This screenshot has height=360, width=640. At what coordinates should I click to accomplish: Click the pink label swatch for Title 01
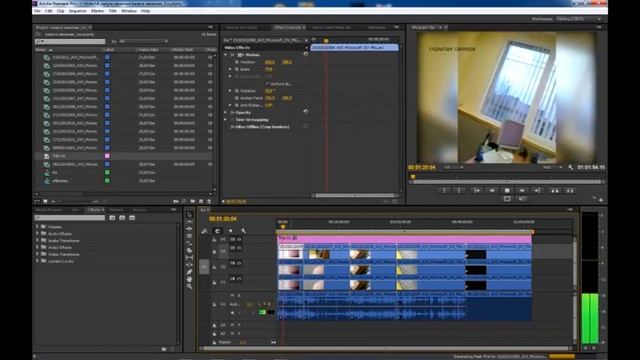tap(107, 156)
